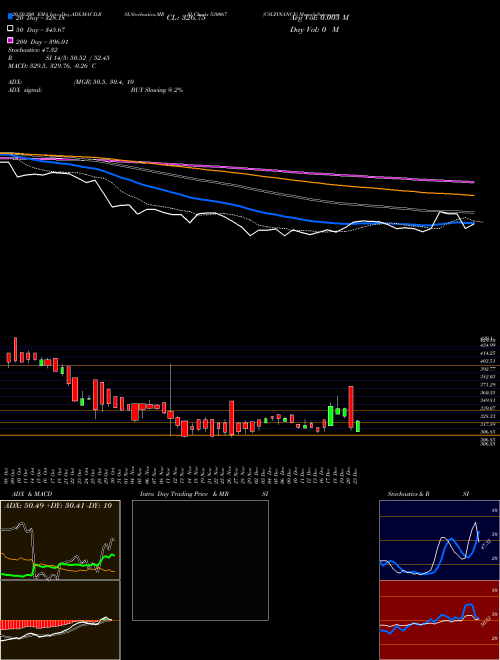Click the 'BUY Slowing @ 2%' ADX signal
The width and height of the screenshot is (500, 660).
coord(157,90)
